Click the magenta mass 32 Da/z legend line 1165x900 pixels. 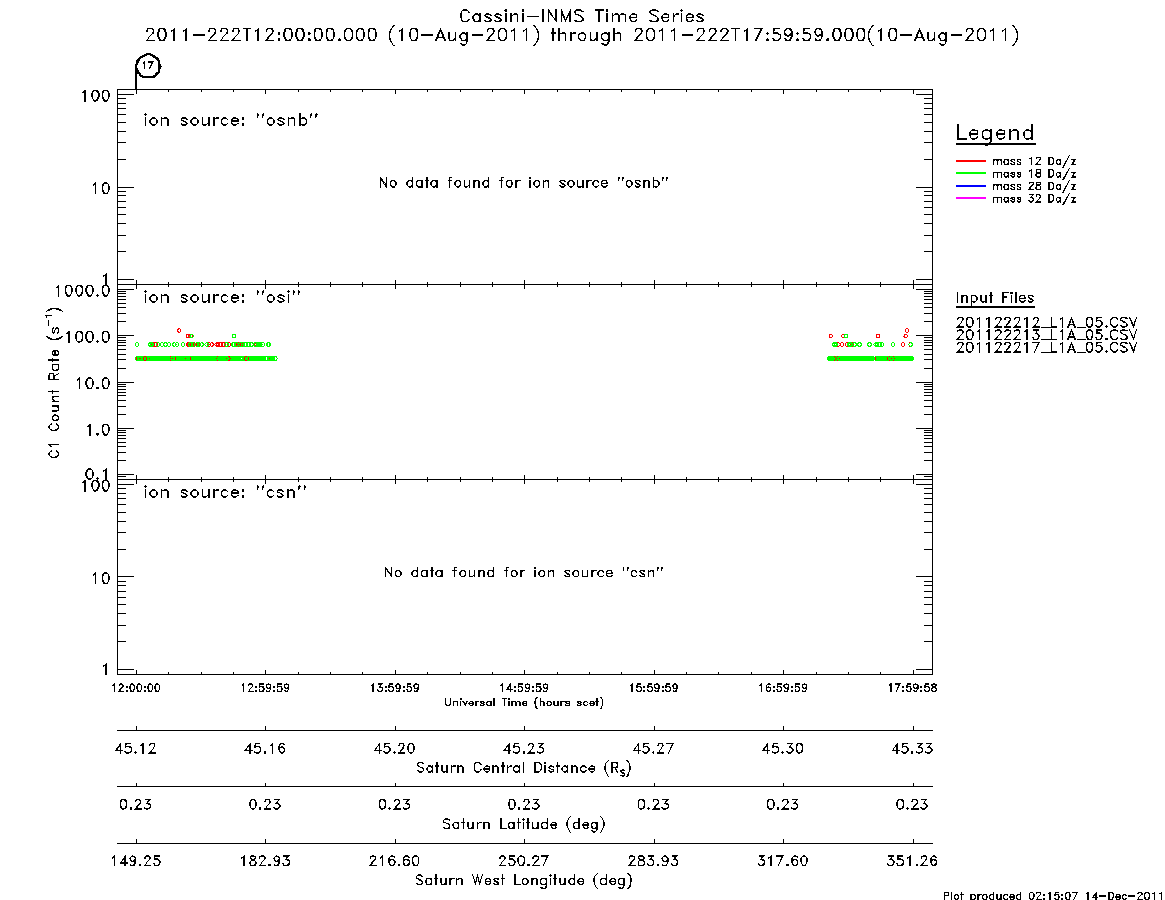pos(970,198)
